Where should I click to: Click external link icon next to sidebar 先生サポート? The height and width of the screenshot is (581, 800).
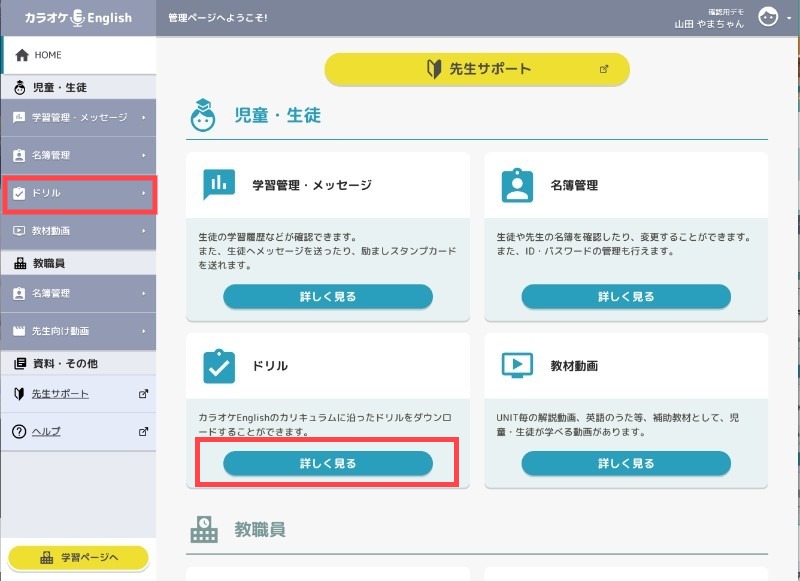point(143,394)
